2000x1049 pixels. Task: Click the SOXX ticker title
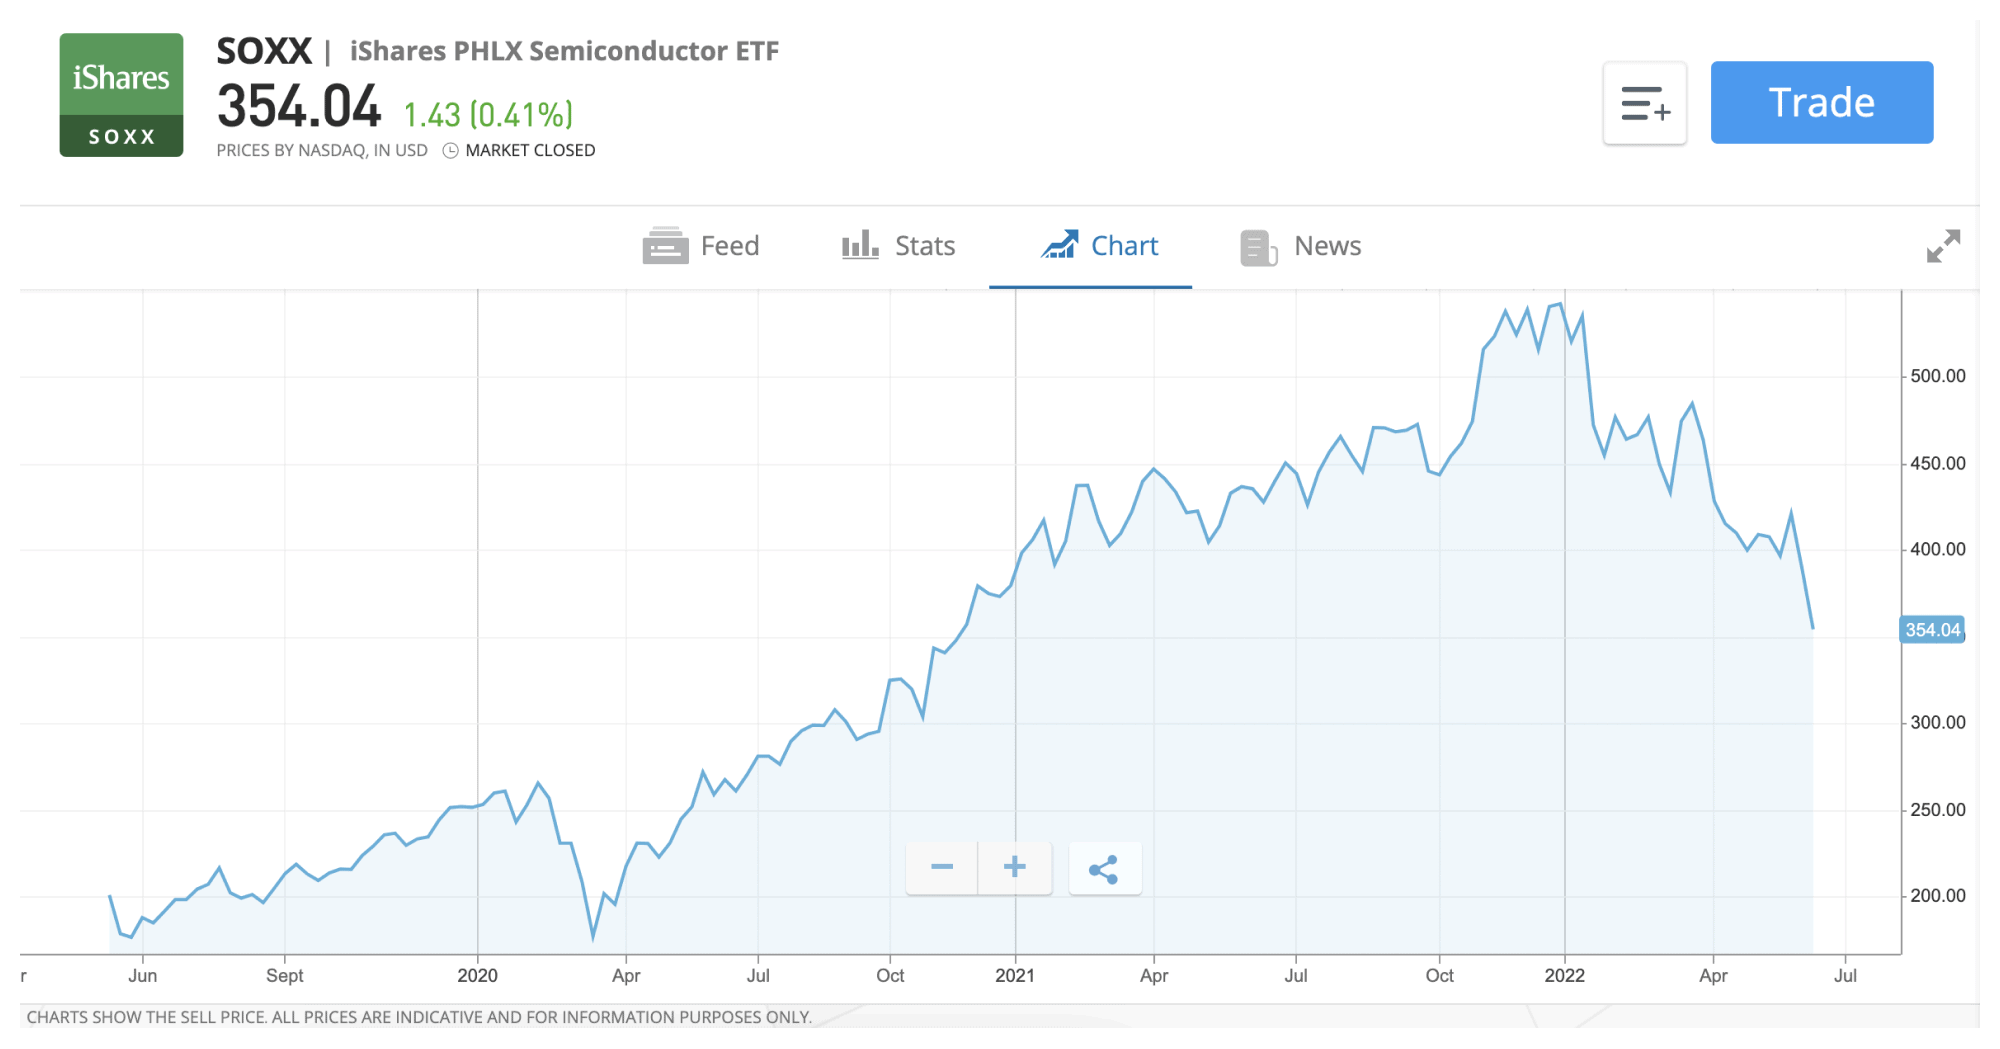(x=264, y=51)
